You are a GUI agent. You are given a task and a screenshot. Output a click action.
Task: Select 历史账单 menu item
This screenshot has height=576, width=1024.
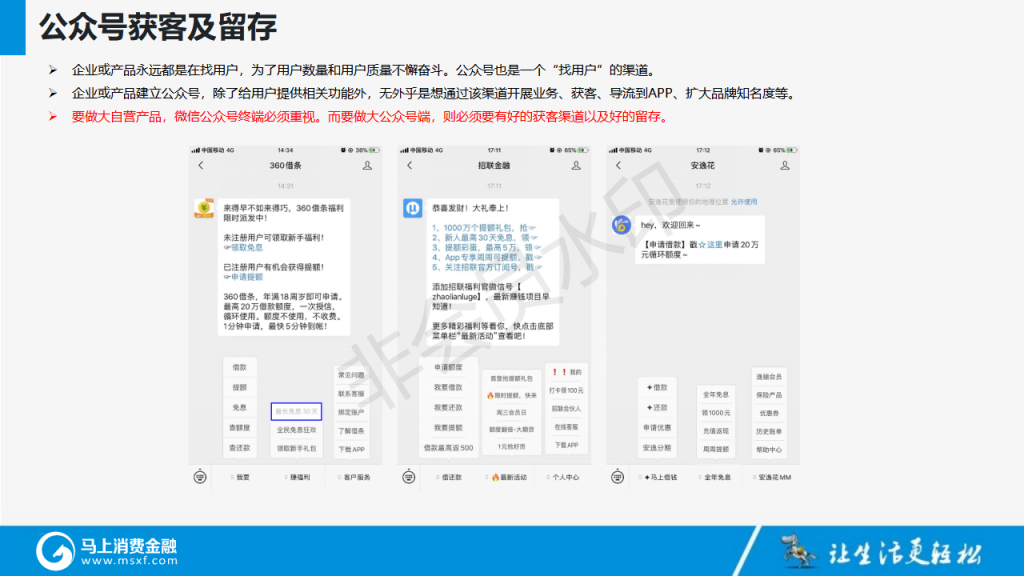(x=769, y=432)
